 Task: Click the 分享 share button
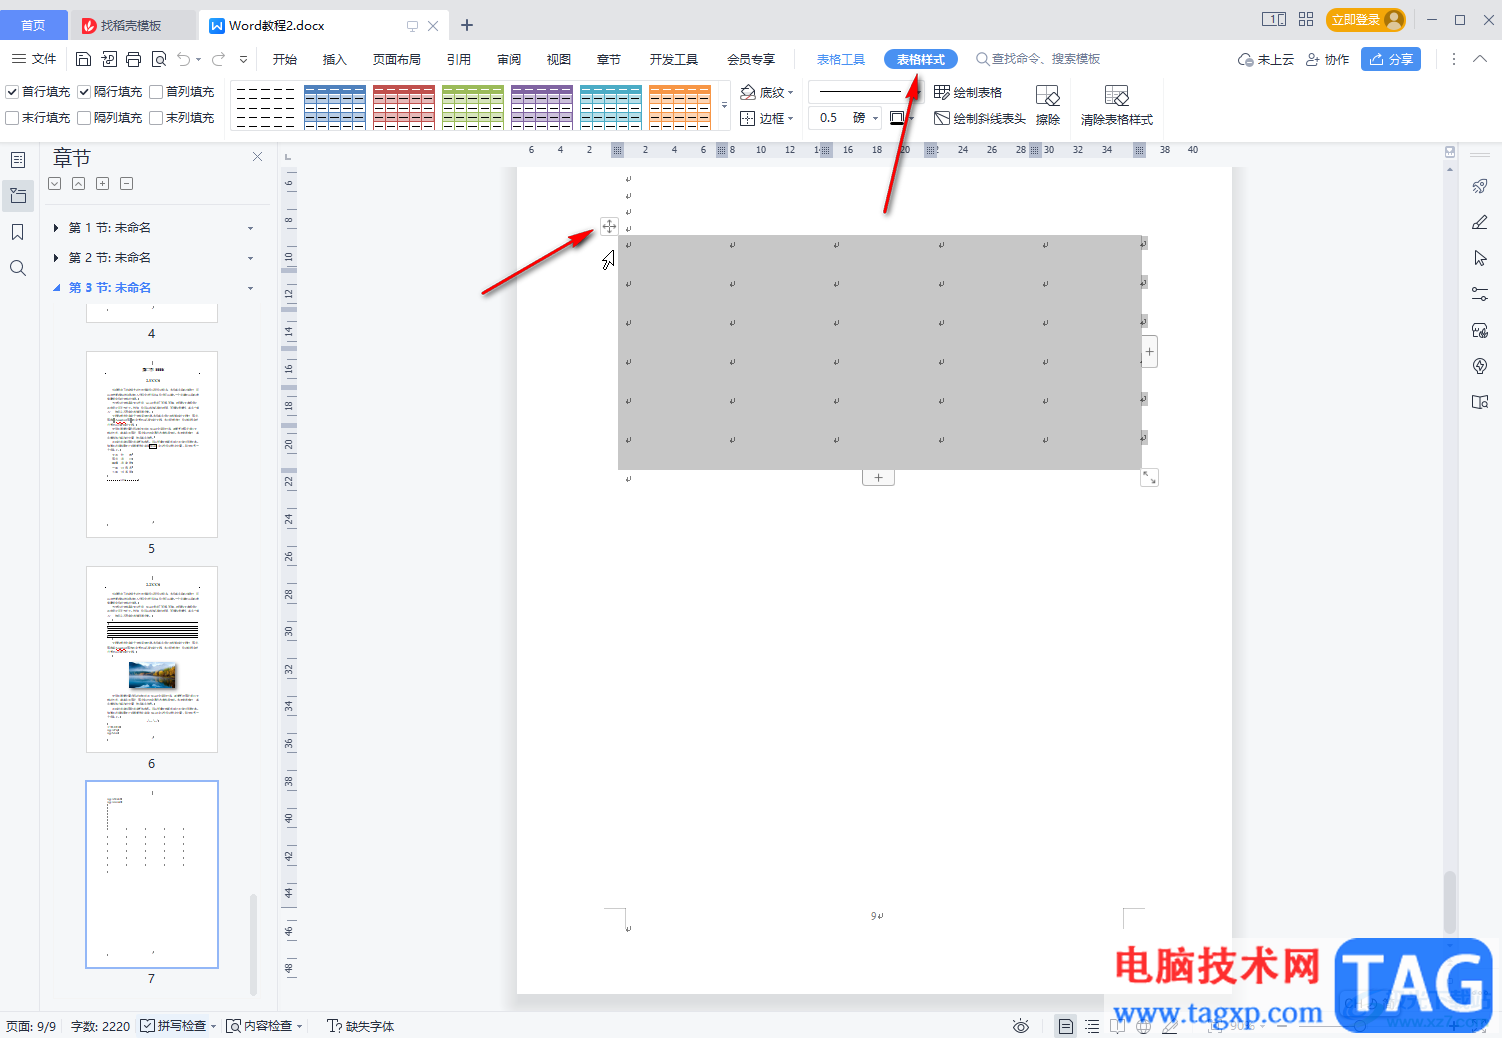point(1391,59)
